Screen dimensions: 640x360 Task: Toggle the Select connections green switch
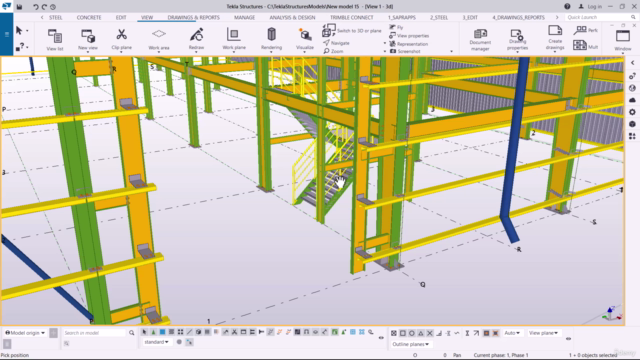153,332
